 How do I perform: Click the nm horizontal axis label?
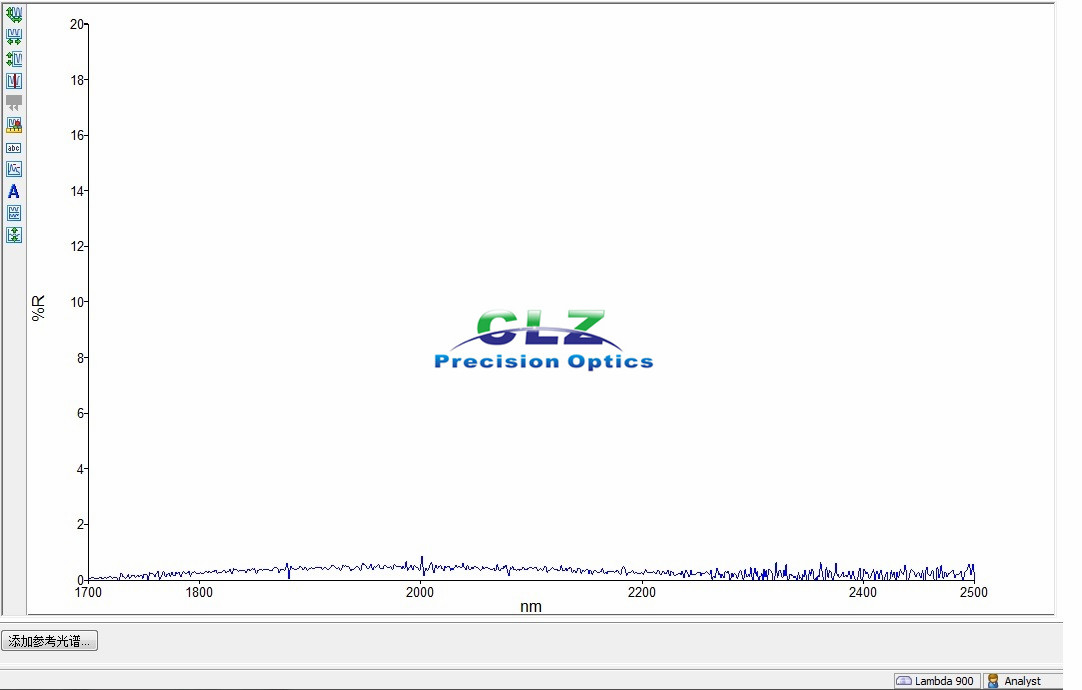tap(531, 607)
